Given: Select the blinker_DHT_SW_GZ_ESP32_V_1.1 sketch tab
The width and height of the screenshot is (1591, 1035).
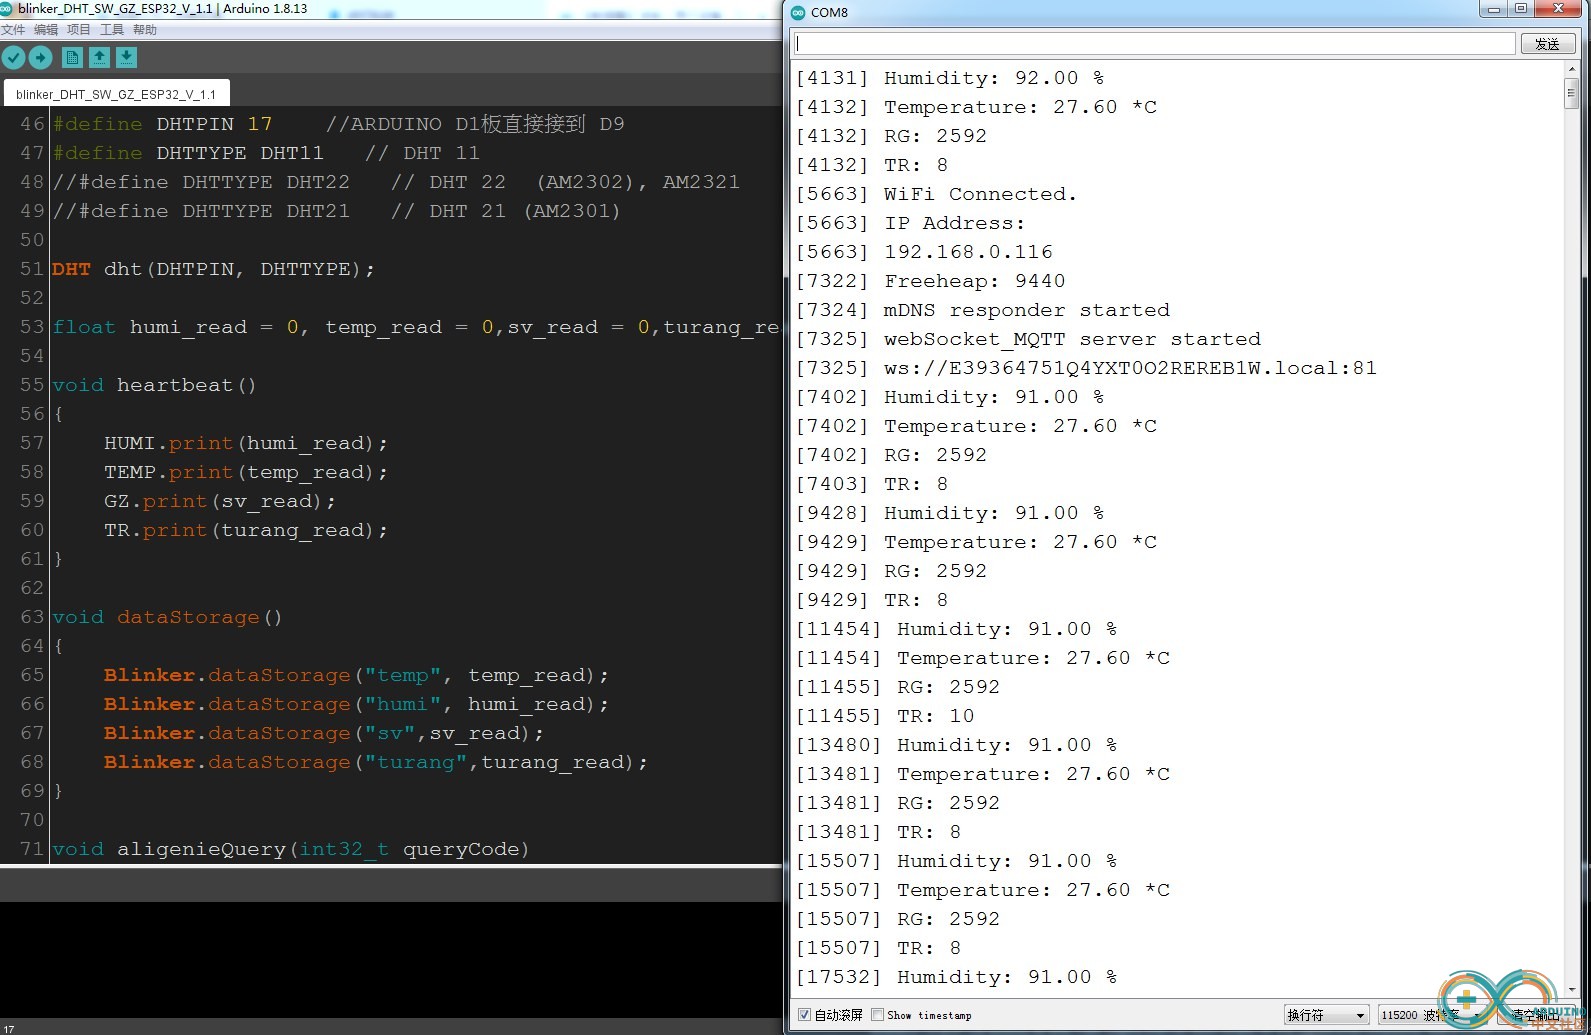Looking at the screenshot, I should (x=116, y=94).
